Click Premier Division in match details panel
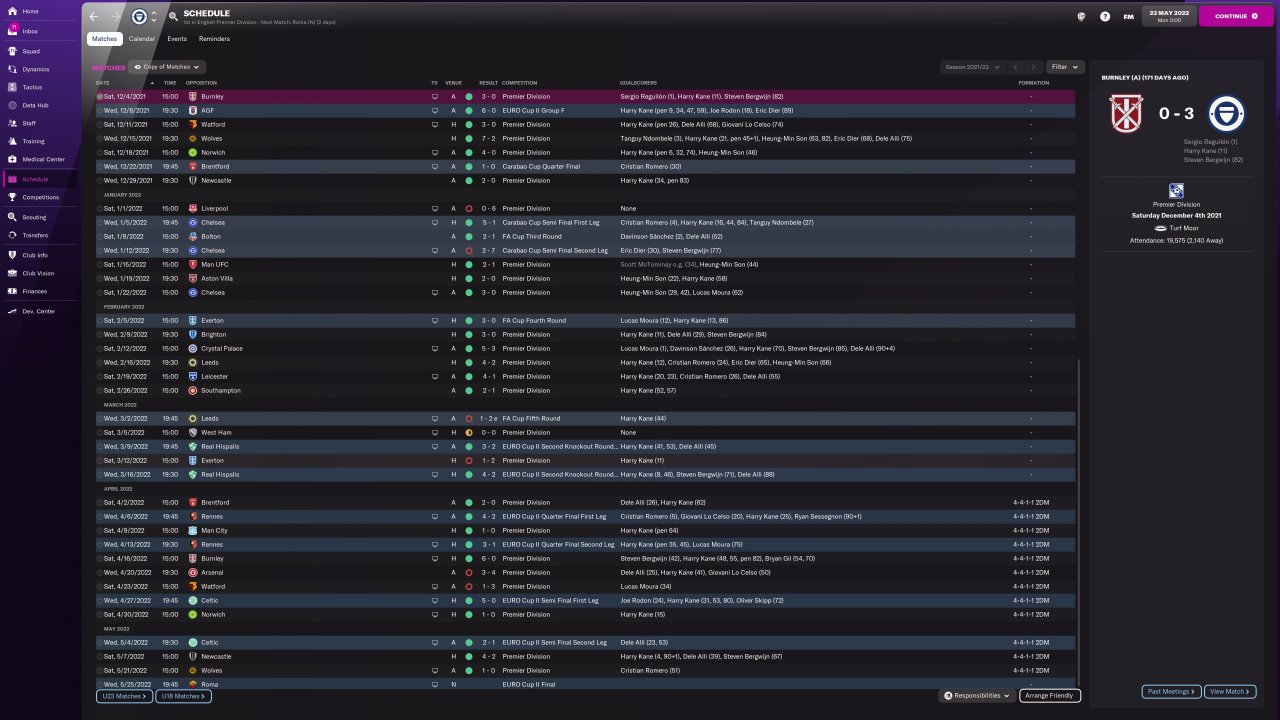The width and height of the screenshot is (1280, 720). [1175, 204]
